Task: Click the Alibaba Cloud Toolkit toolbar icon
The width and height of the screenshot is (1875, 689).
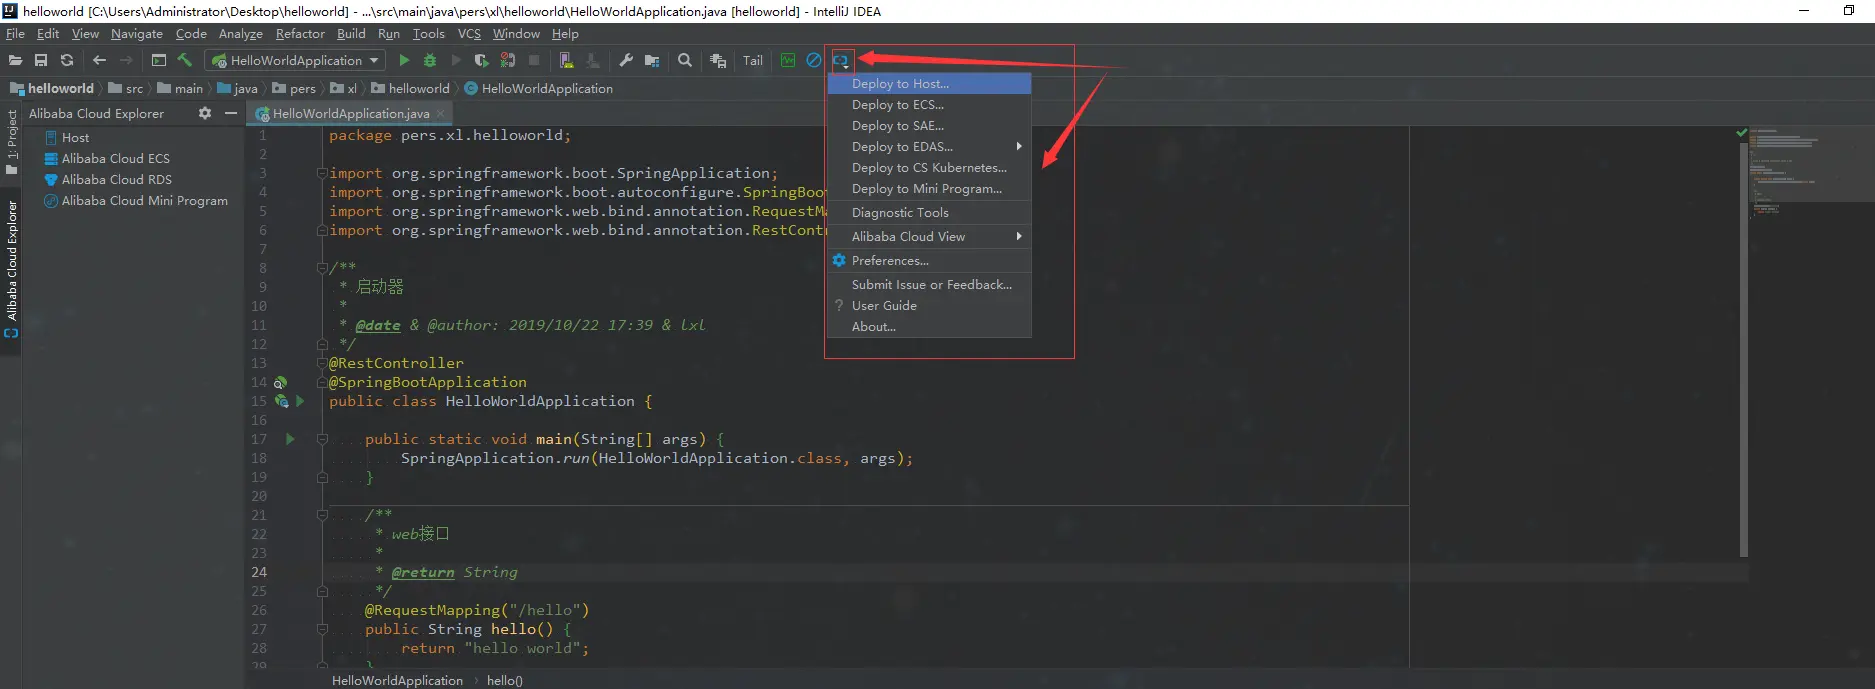Action: pyautogui.click(x=841, y=60)
